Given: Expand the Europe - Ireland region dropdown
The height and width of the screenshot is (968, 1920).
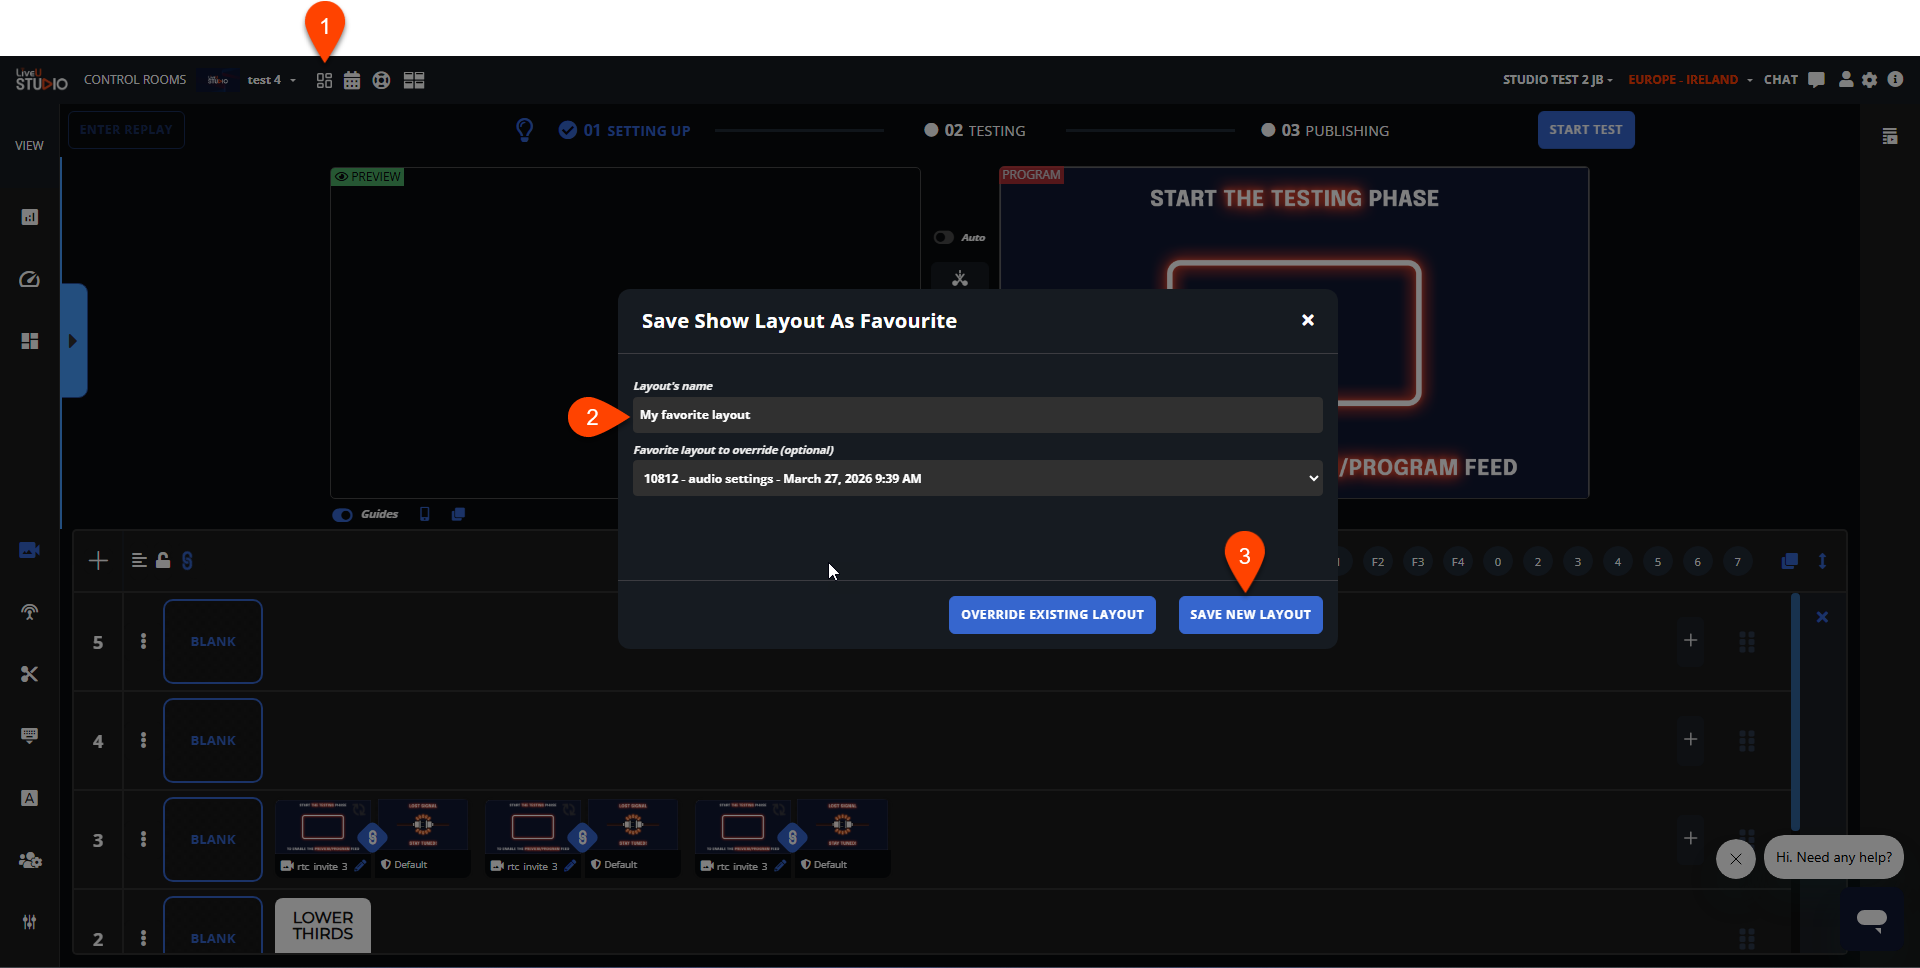Looking at the screenshot, I should tap(1689, 80).
